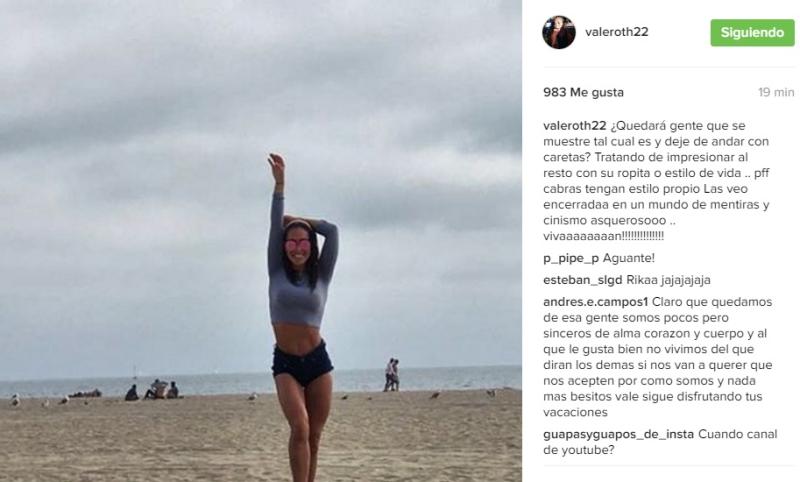Open esteban_slgd commenter profile
Image resolution: width=800 pixels, height=482 pixels.
point(583,280)
